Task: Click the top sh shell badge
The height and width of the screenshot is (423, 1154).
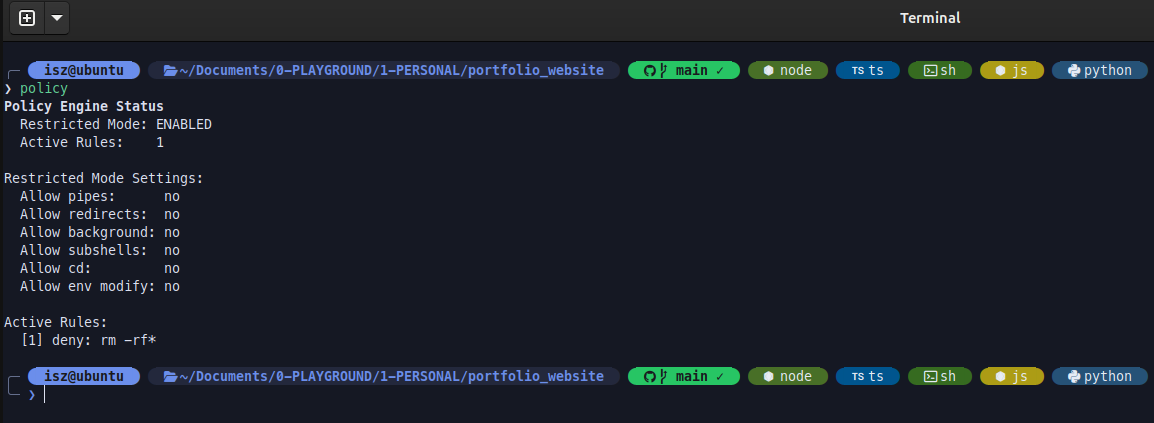Action: pyautogui.click(x=939, y=70)
